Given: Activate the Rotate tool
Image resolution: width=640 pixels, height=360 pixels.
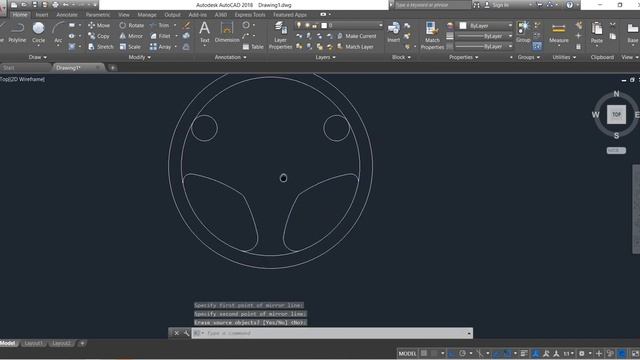Looking at the screenshot, I should coord(131,25).
